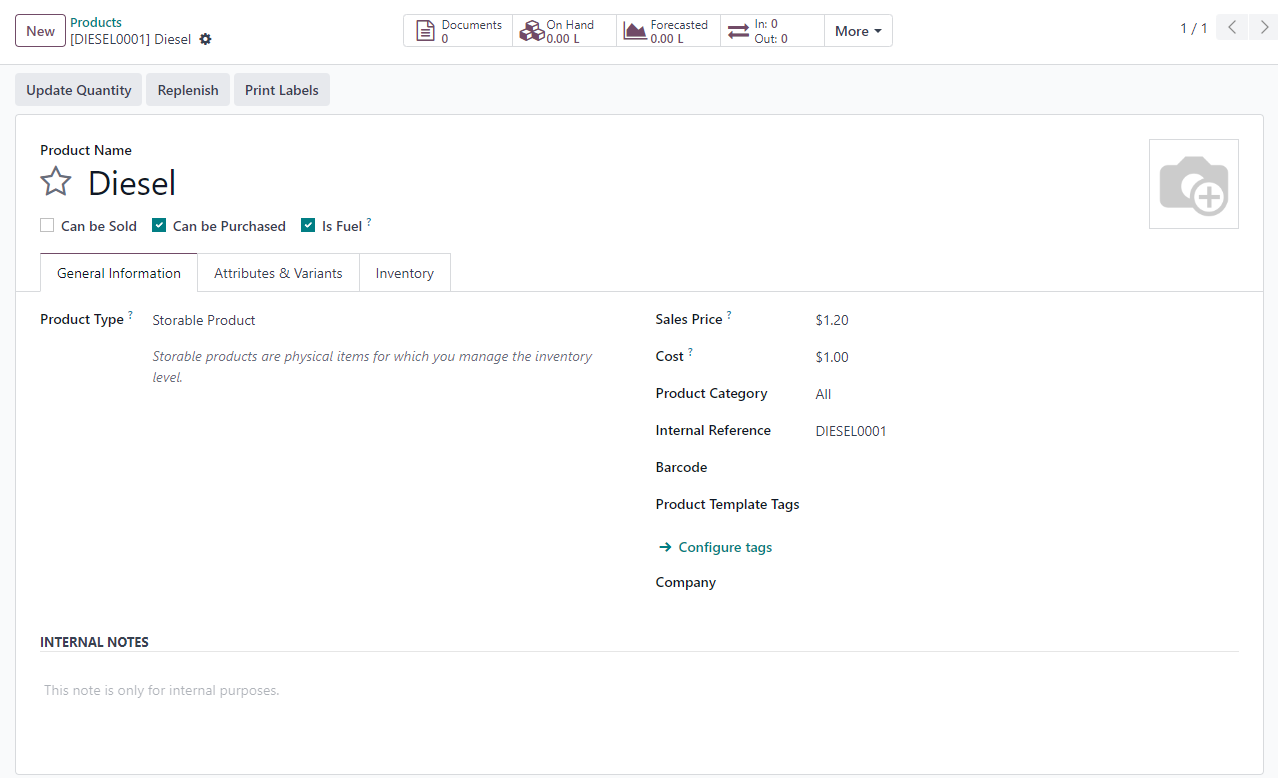1278x778 pixels.
Task: Click the arrow icon before Configure tags
Action: [x=665, y=547]
